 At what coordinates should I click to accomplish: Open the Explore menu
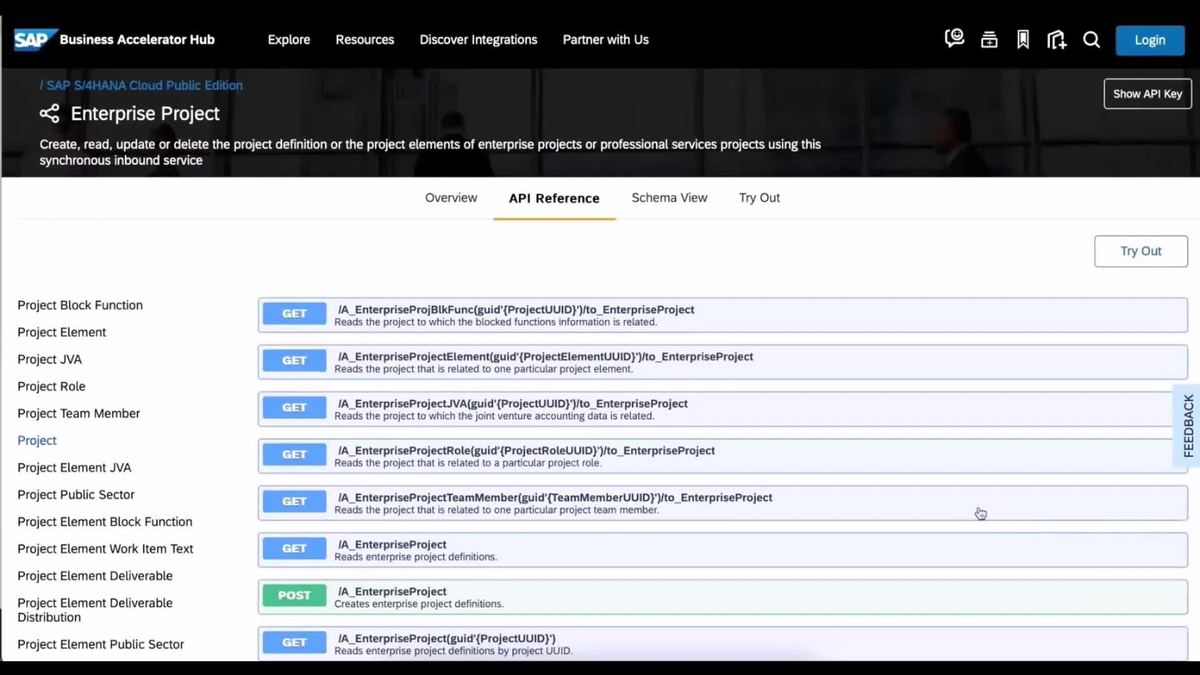coord(288,39)
